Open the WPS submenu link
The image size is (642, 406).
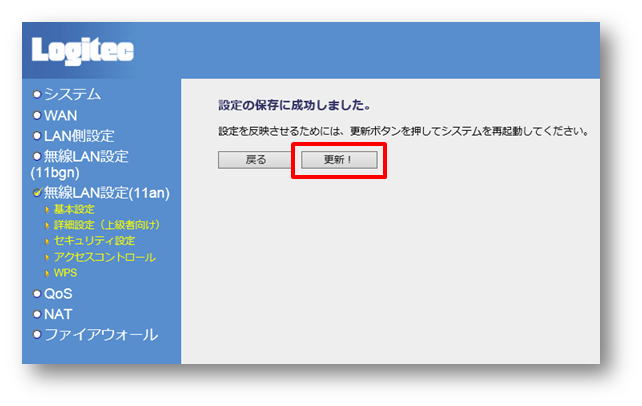point(66,273)
